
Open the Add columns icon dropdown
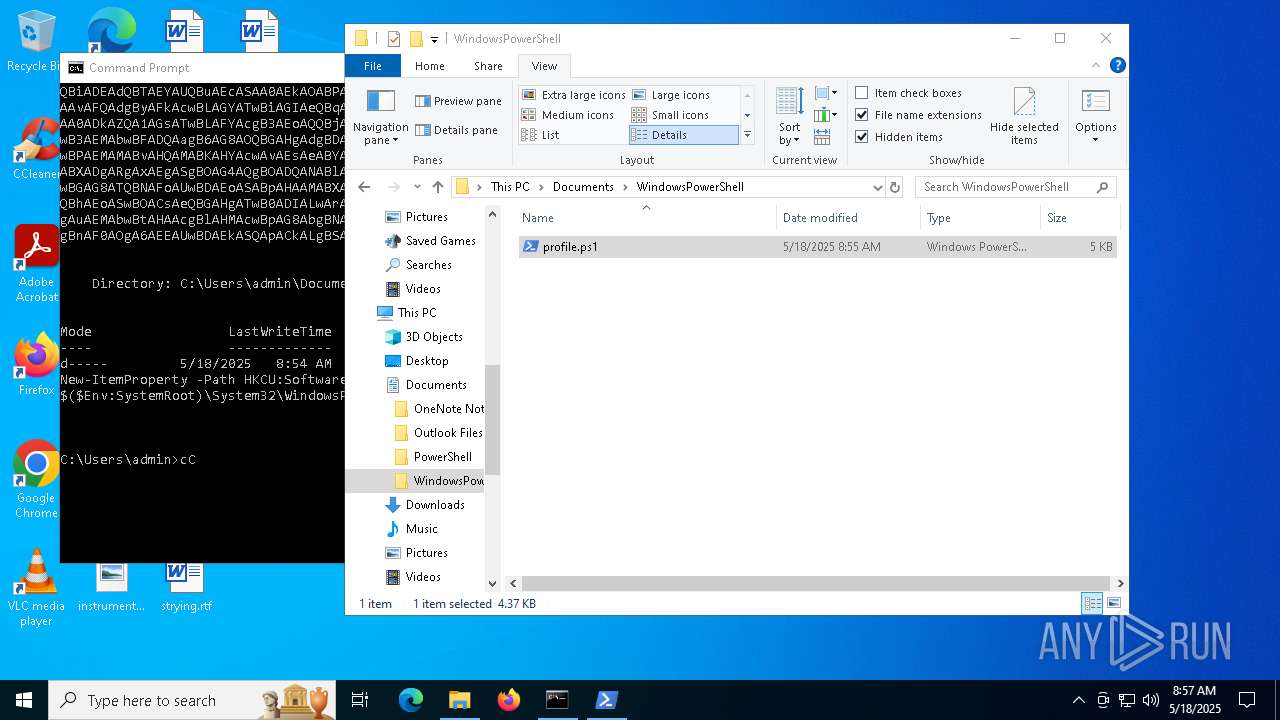tap(826, 115)
